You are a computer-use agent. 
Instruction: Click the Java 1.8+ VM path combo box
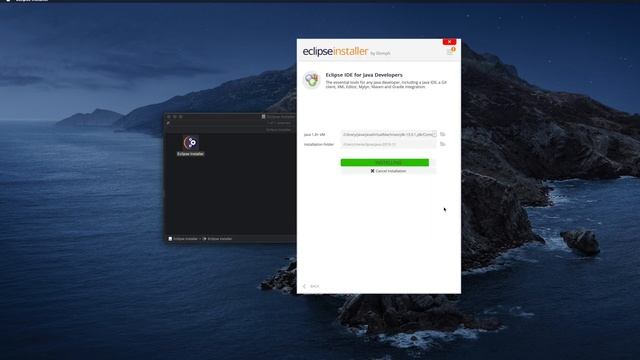point(389,134)
